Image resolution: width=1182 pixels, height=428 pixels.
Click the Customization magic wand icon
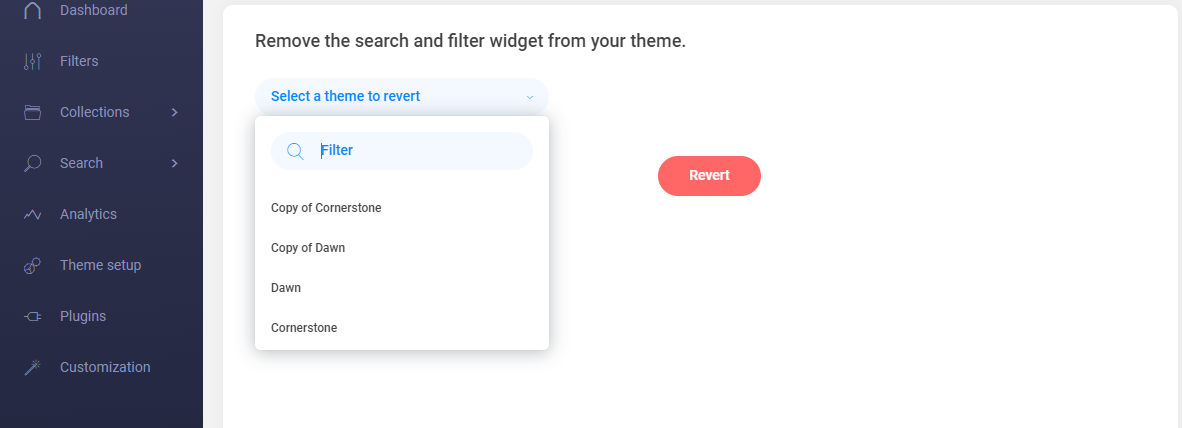(32, 368)
